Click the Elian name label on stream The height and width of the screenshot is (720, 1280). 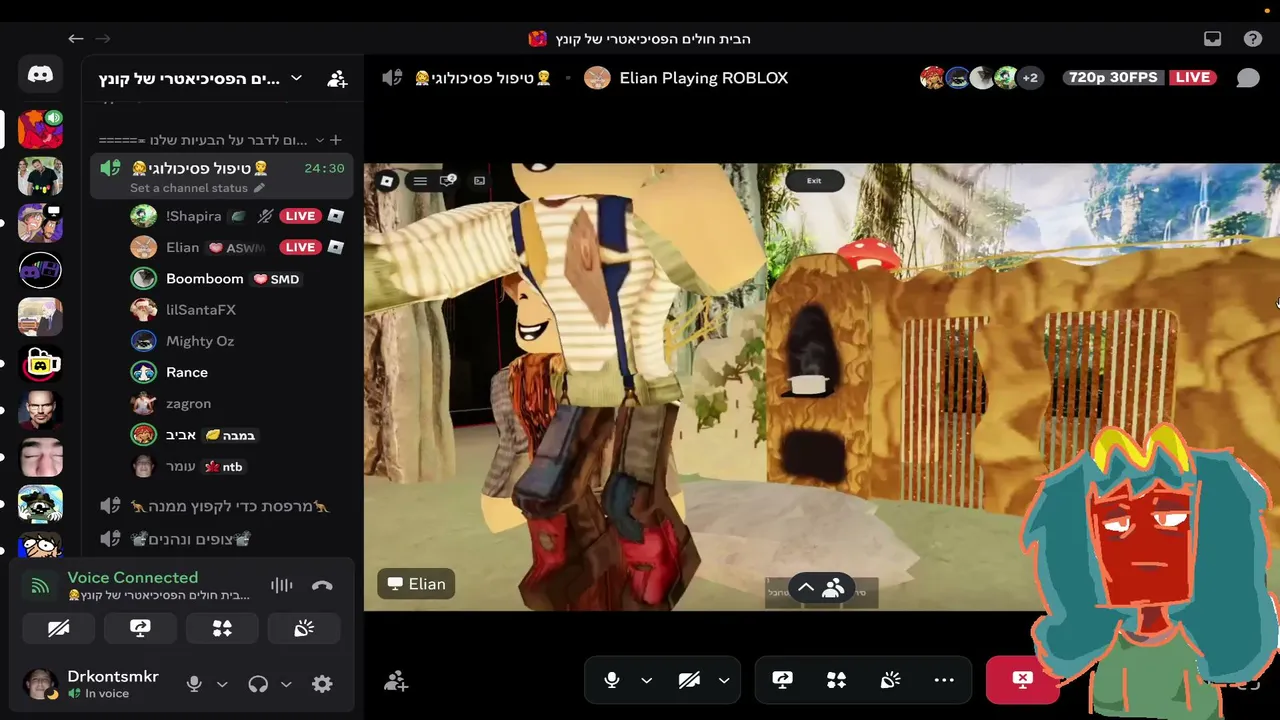(x=416, y=584)
